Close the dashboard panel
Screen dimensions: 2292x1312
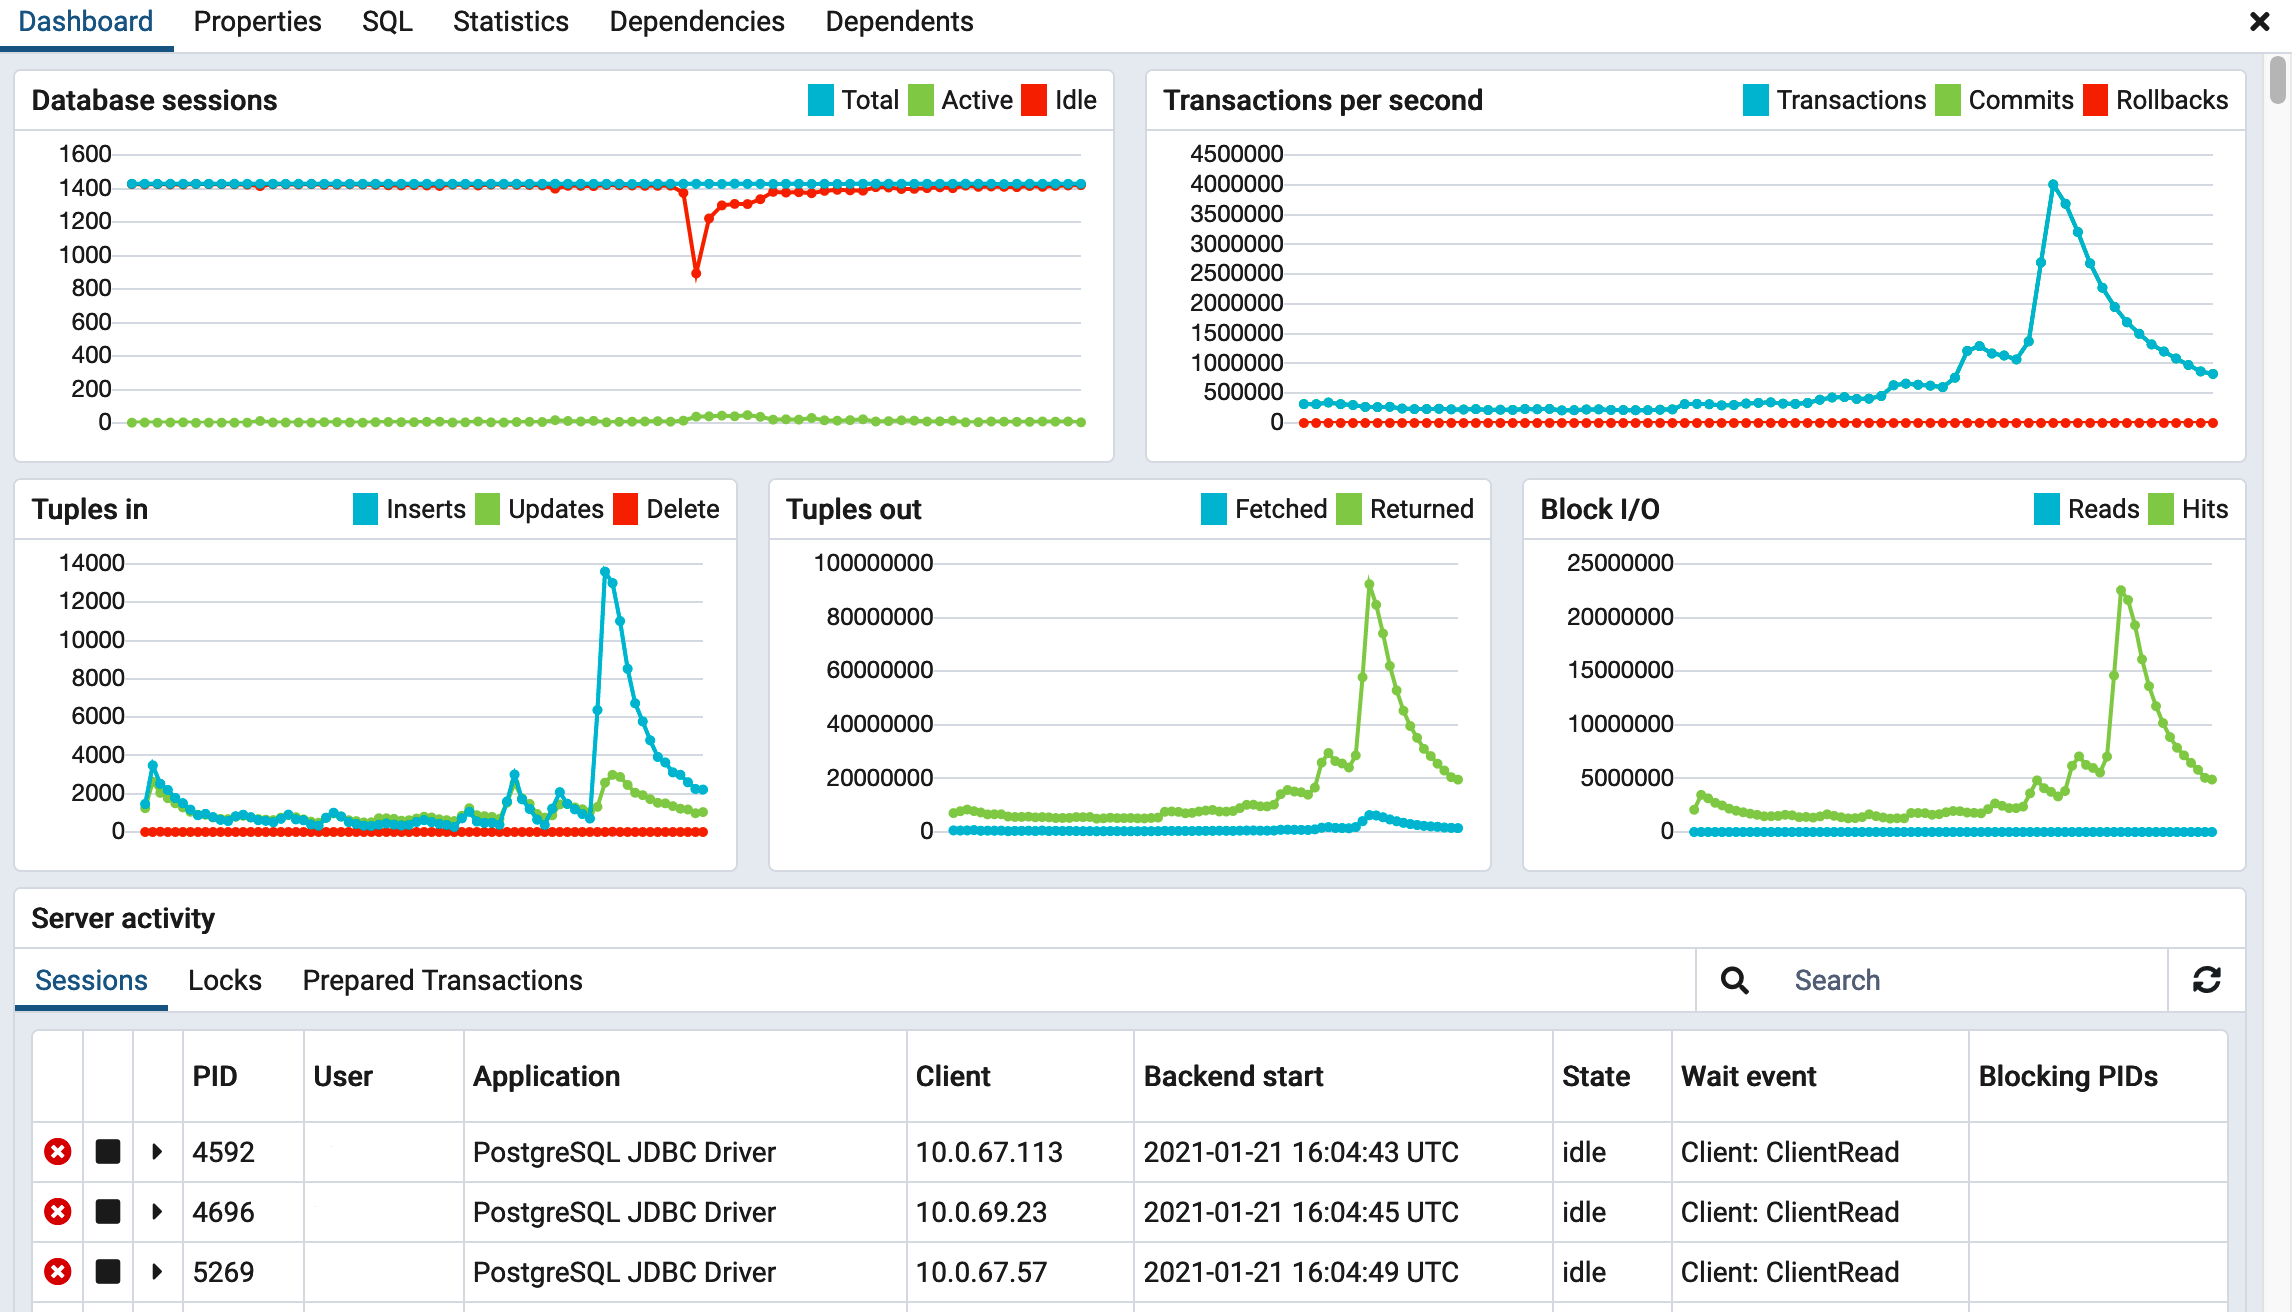coord(2259,21)
